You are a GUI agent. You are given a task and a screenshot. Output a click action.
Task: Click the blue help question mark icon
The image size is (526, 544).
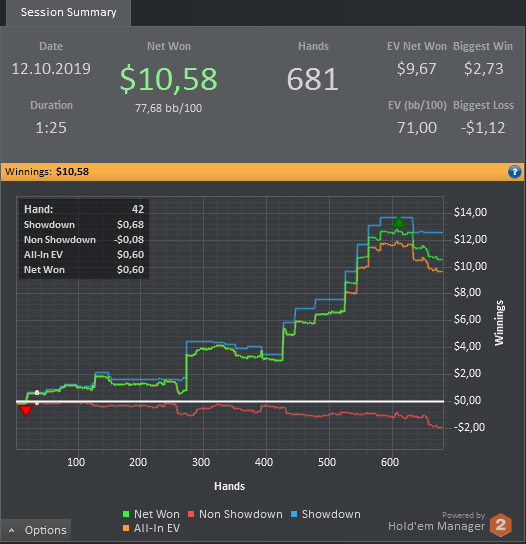(x=515, y=172)
